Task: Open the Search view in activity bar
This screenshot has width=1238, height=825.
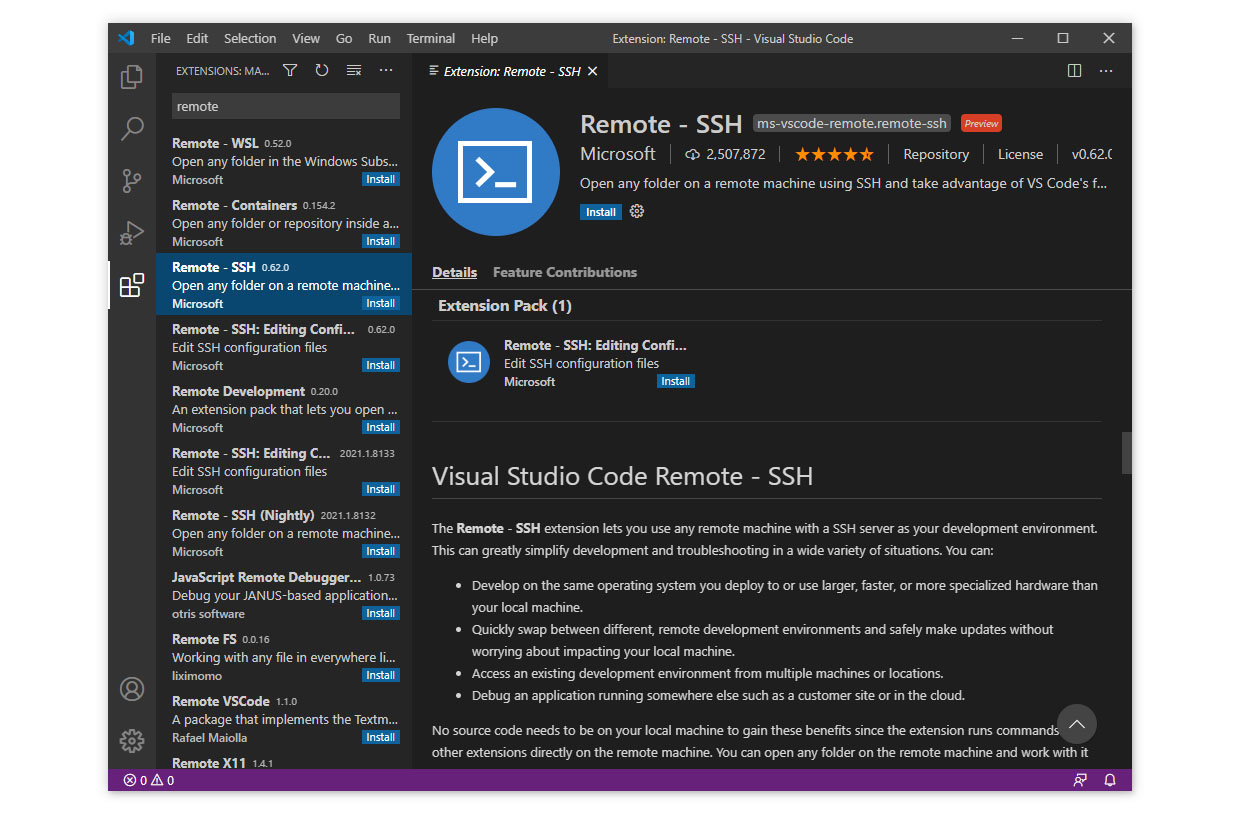Action: (132, 129)
